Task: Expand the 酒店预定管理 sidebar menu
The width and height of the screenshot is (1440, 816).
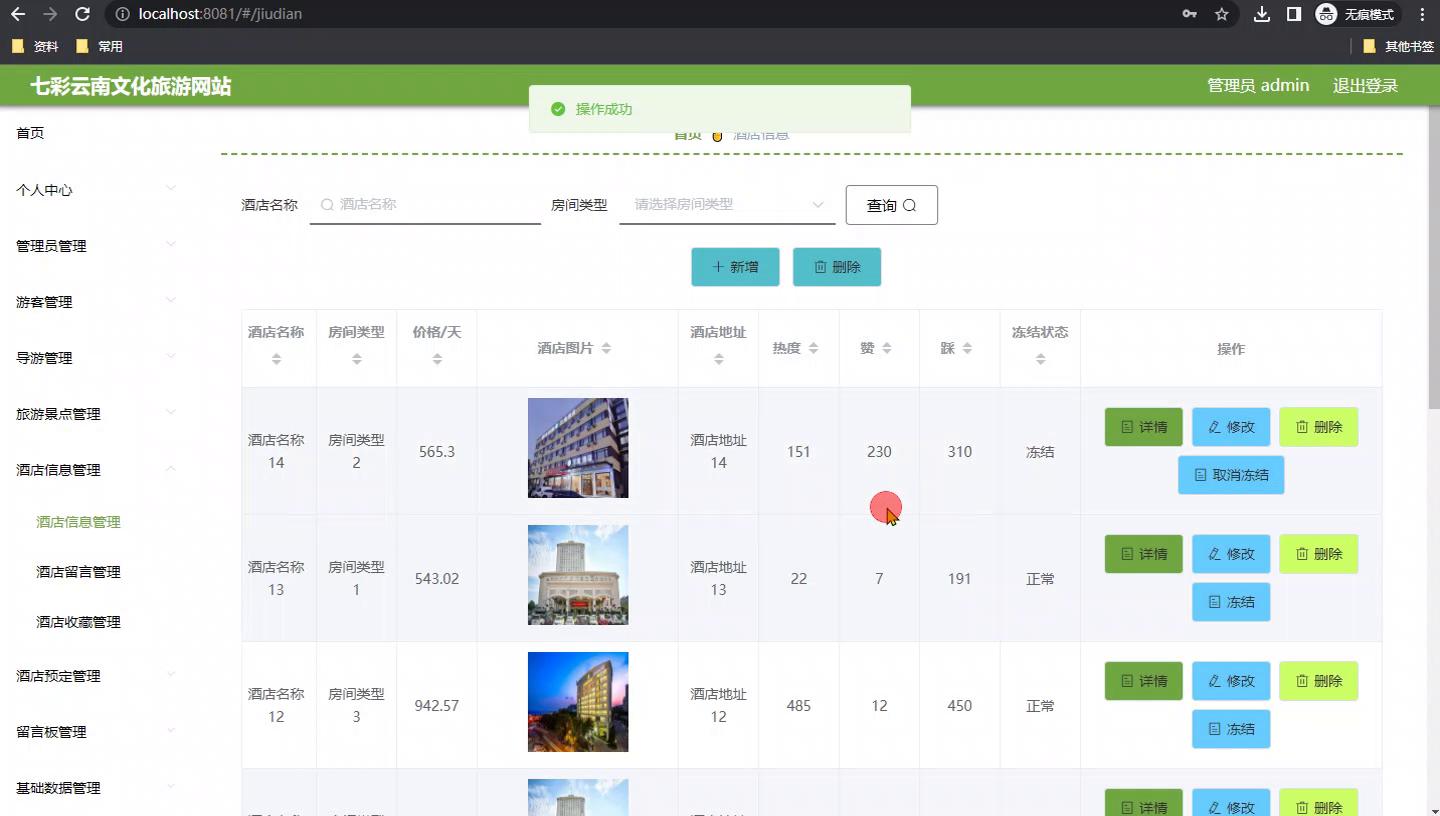Action: tap(97, 676)
